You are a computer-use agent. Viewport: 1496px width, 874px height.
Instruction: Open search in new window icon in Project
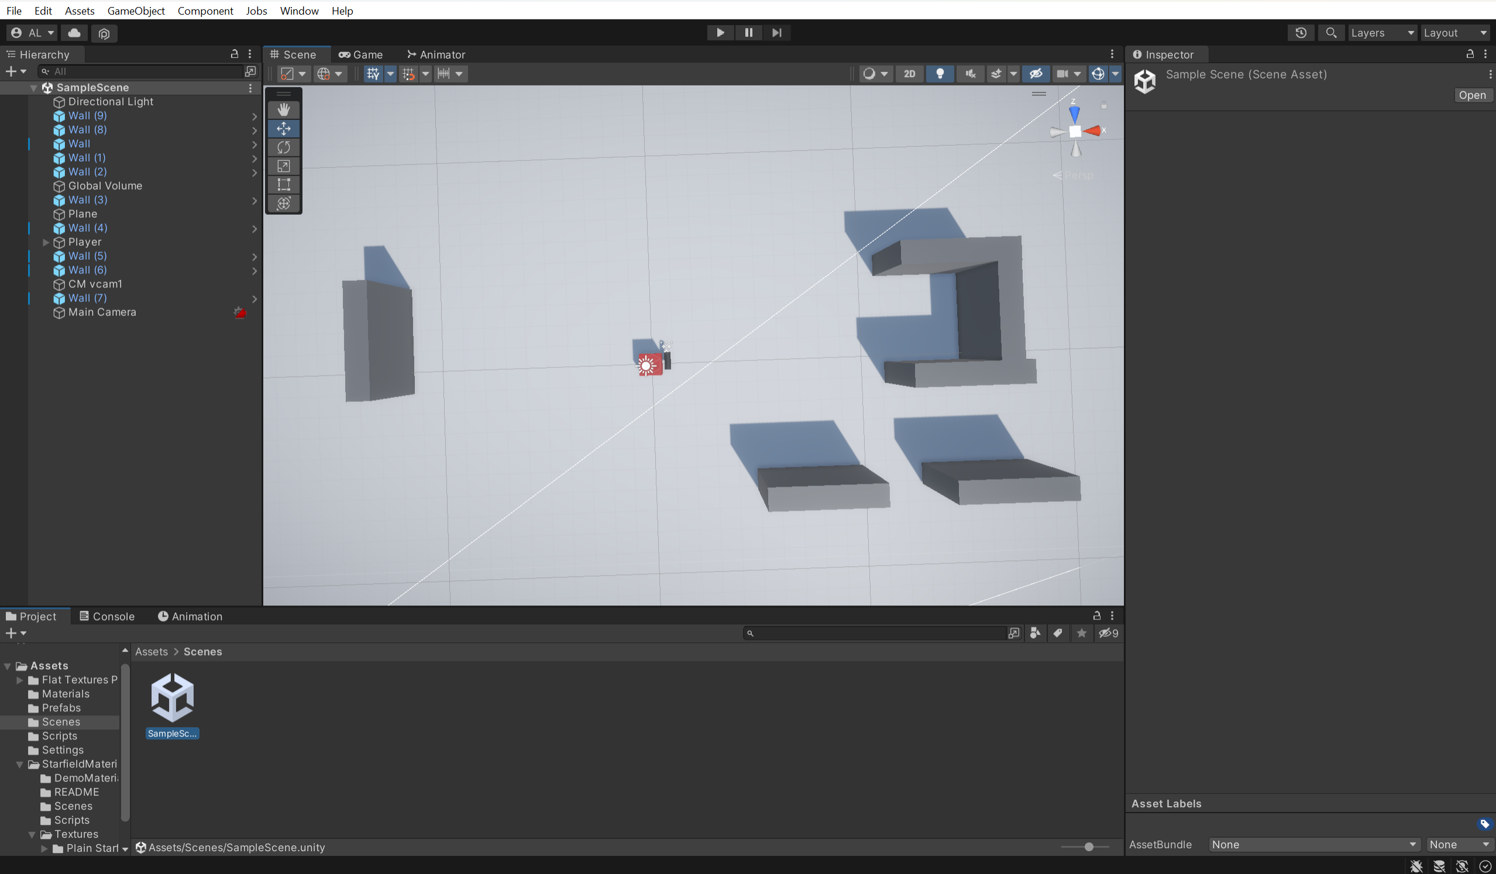point(1014,633)
